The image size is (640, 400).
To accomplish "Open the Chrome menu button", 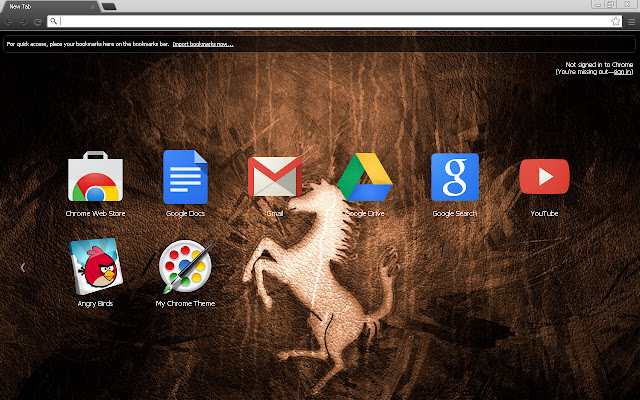I will coord(631,20).
